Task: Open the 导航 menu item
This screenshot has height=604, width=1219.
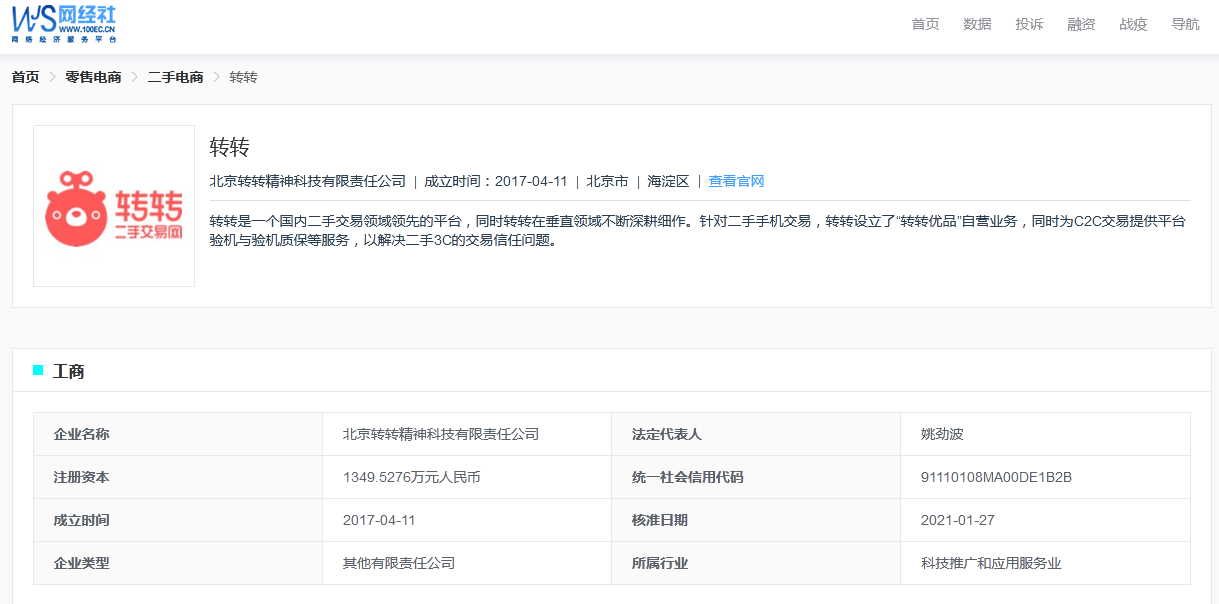Action: click(x=1185, y=24)
